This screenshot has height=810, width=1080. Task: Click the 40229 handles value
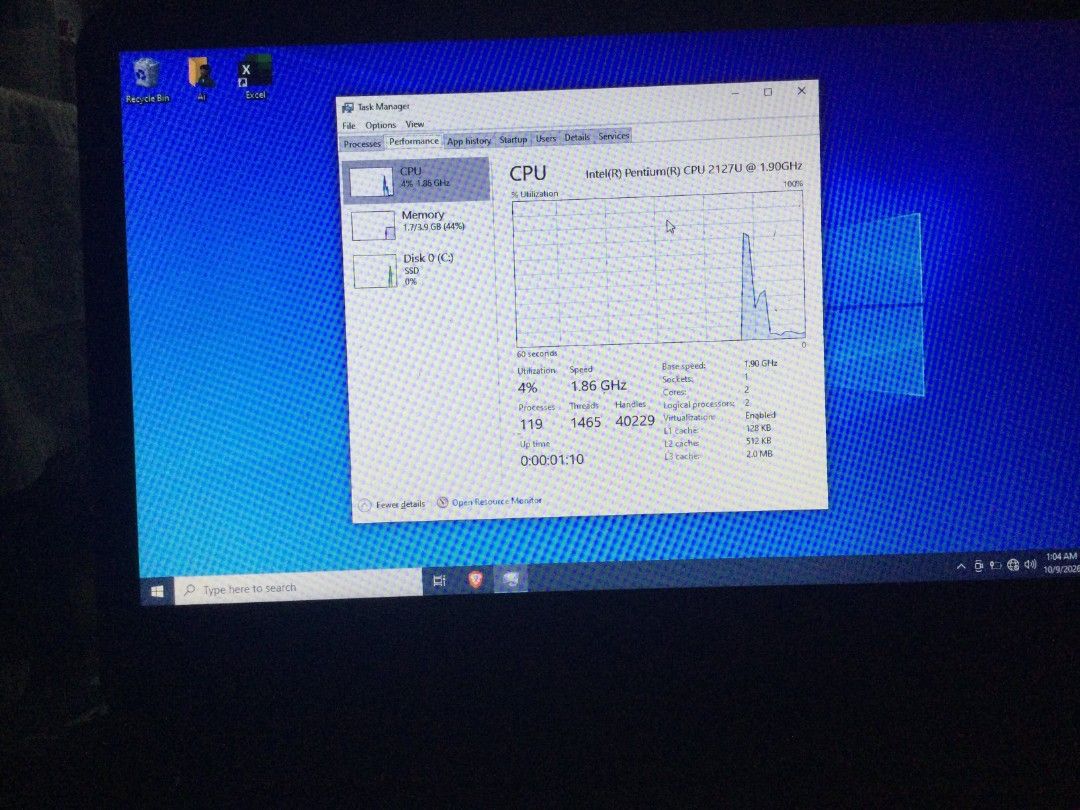pyautogui.click(x=634, y=420)
